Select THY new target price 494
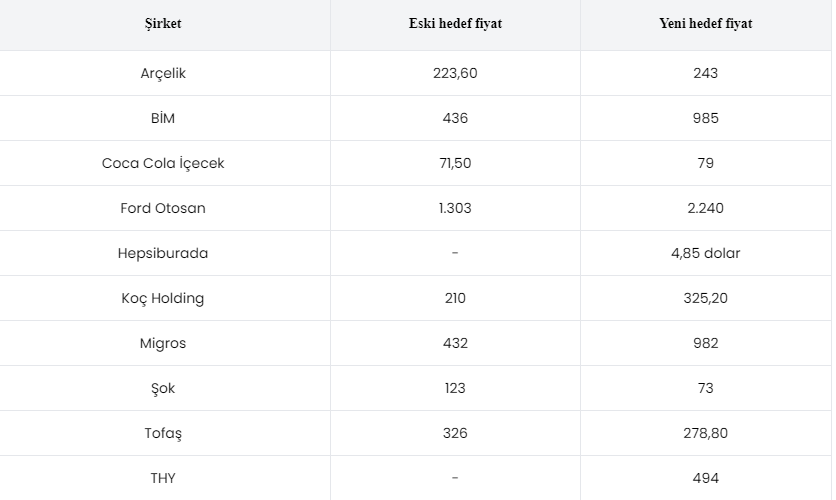 (x=705, y=478)
